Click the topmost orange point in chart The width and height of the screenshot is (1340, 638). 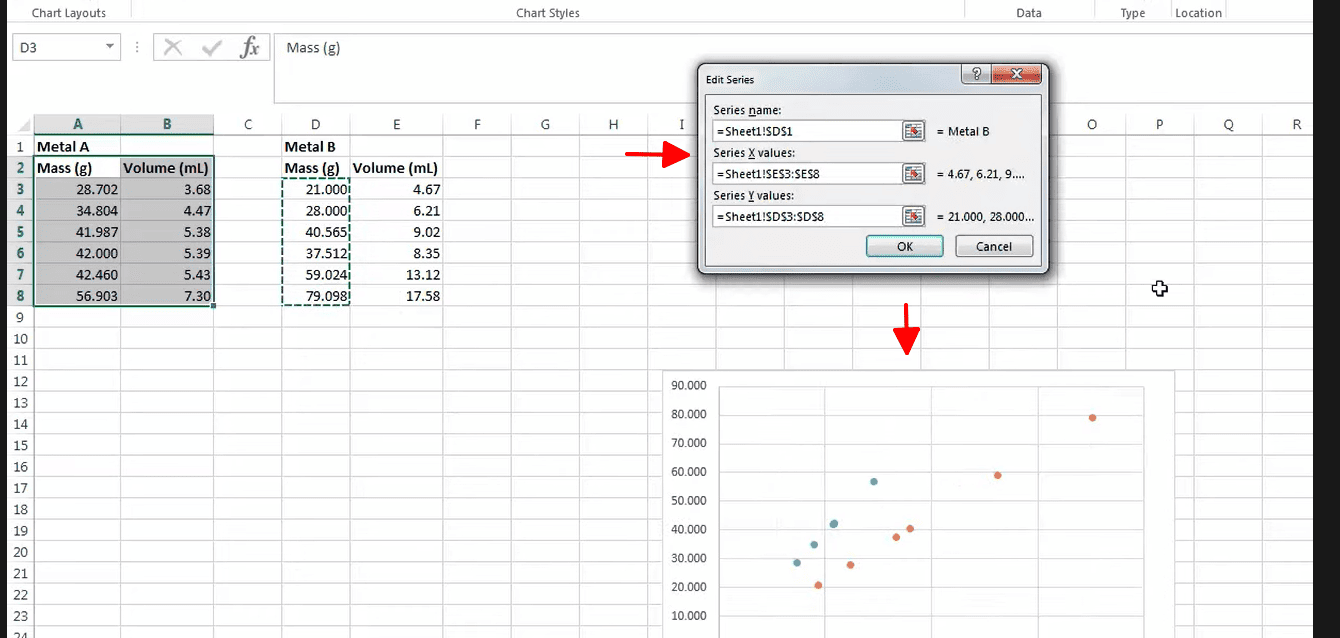pos(1092,418)
